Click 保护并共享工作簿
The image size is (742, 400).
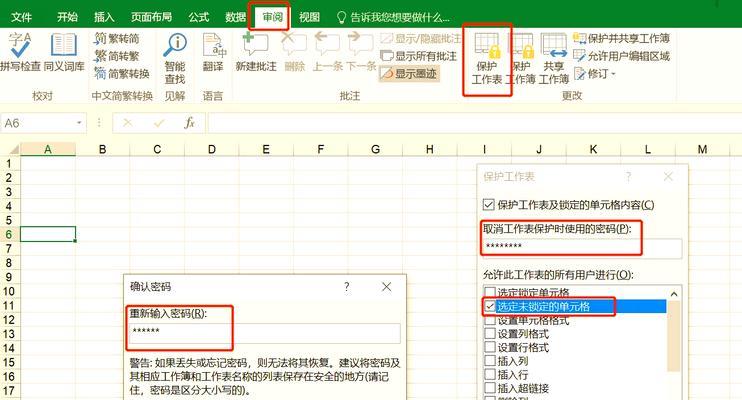click(x=621, y=38)
